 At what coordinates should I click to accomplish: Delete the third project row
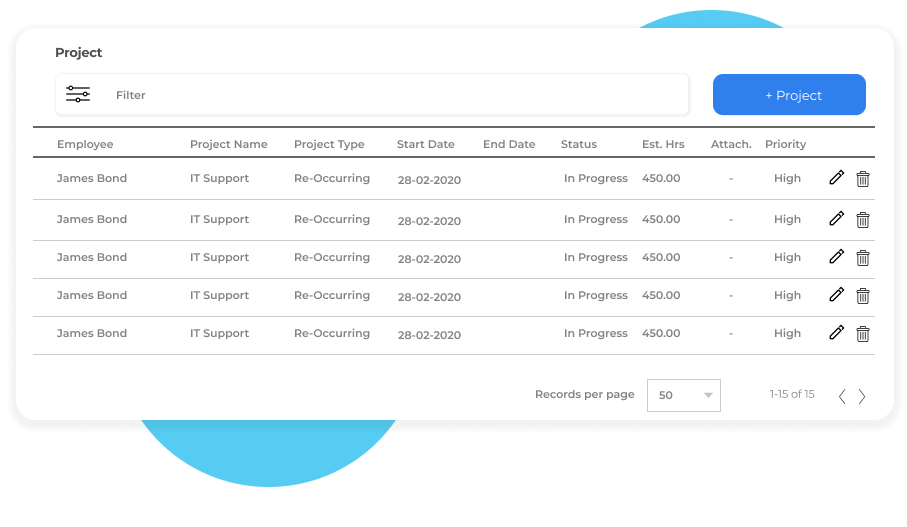pos(863,258)
